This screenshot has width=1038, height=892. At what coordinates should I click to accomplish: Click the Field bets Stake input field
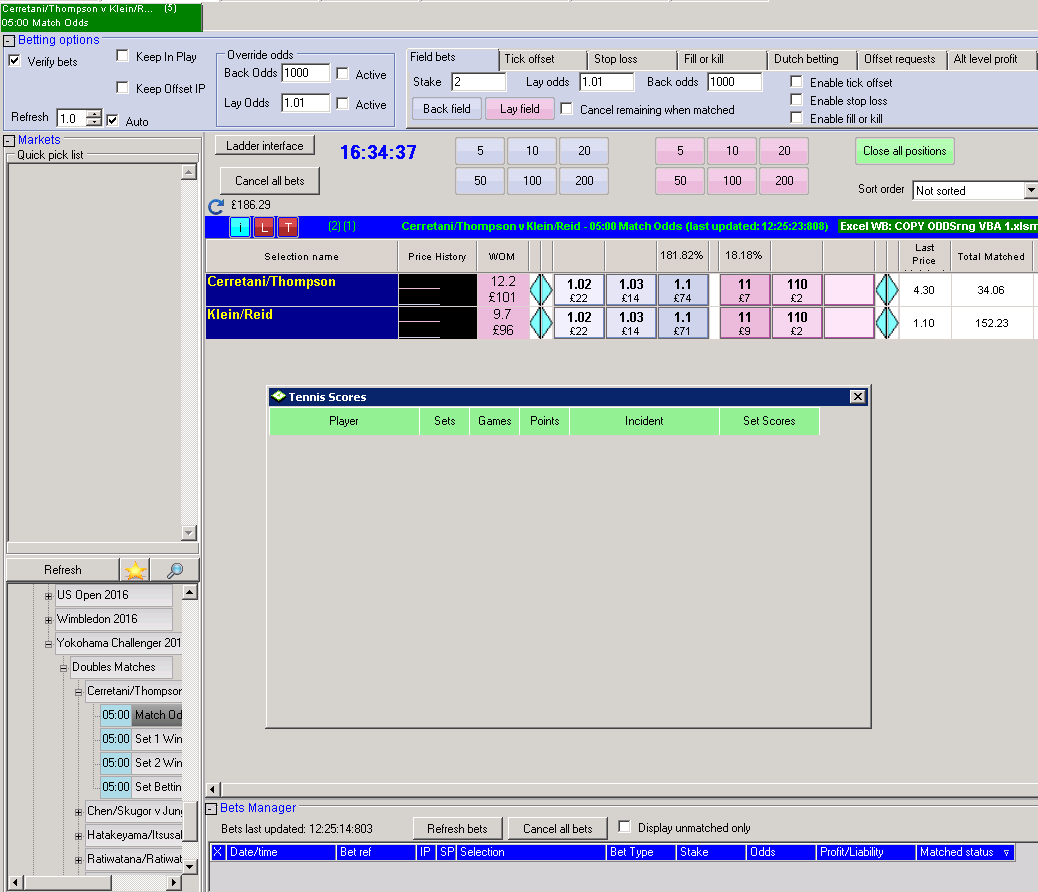pyautogui.click(x=479, y=82)
